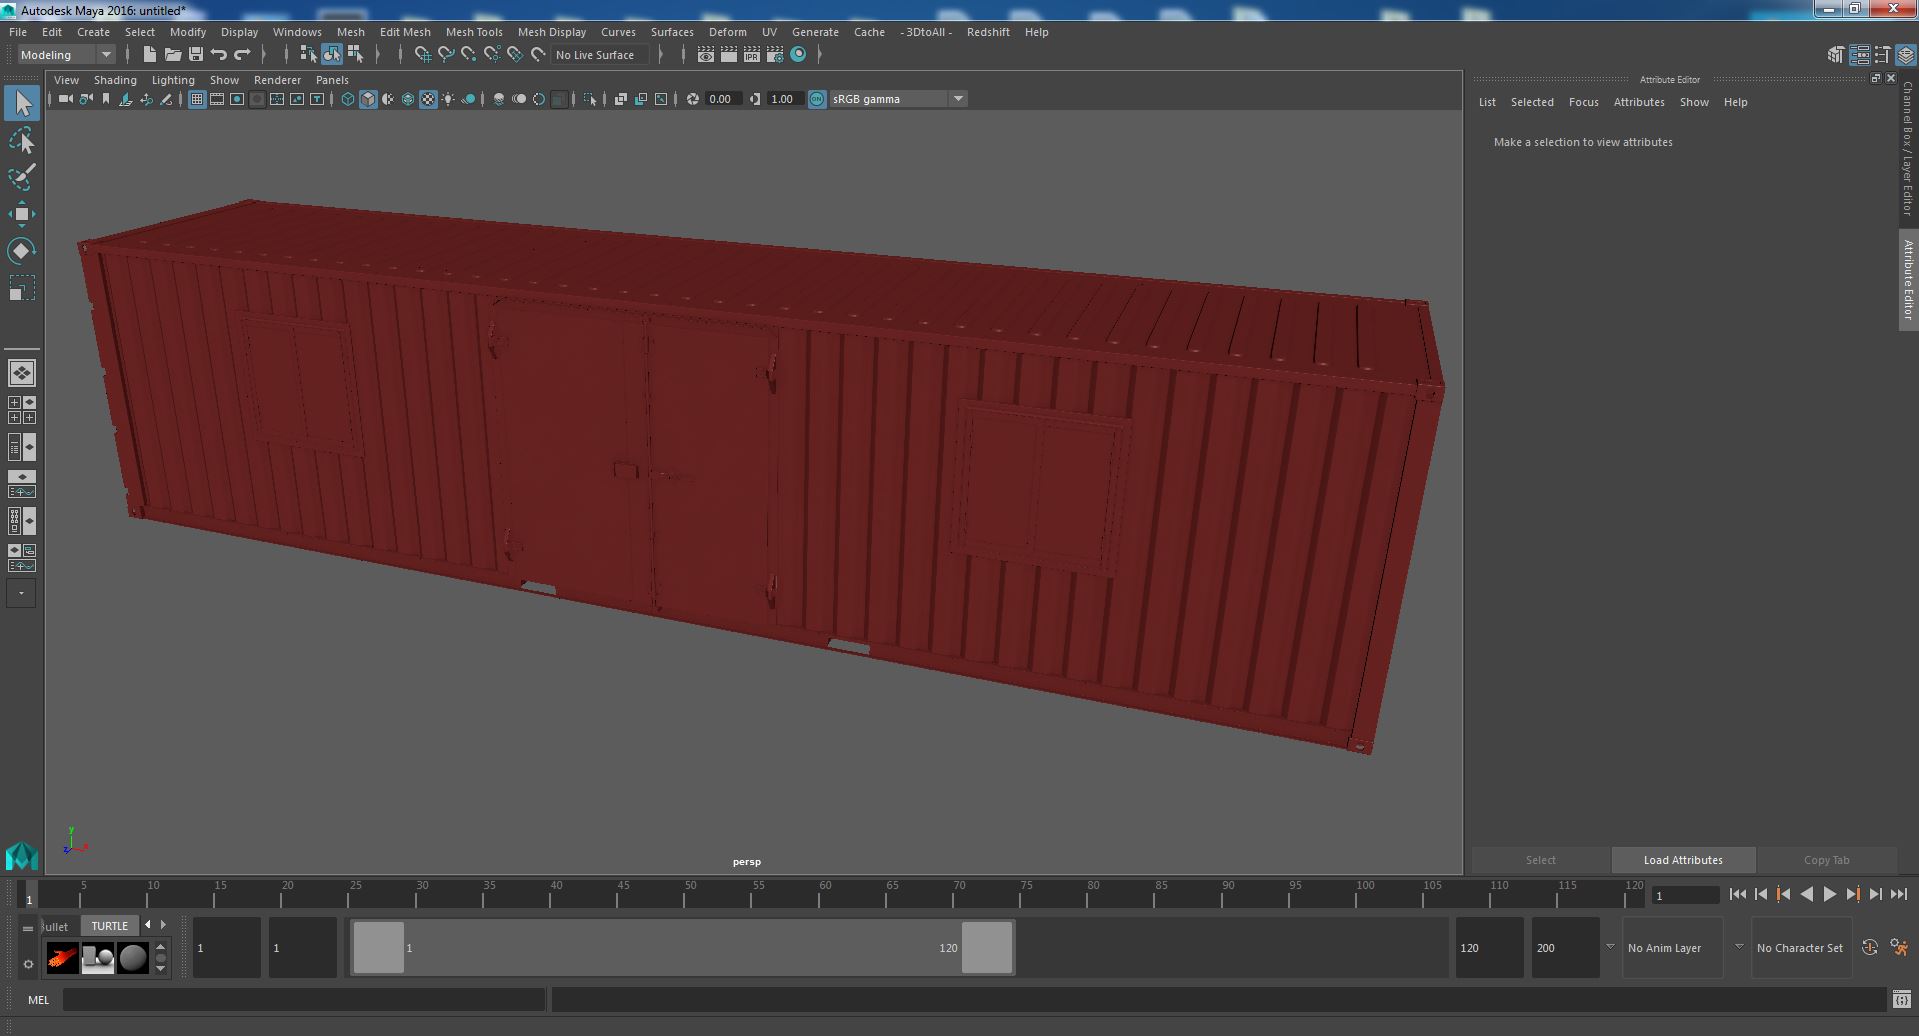Enable snap to view planes

pyautogui.click(x=515, y=55)
